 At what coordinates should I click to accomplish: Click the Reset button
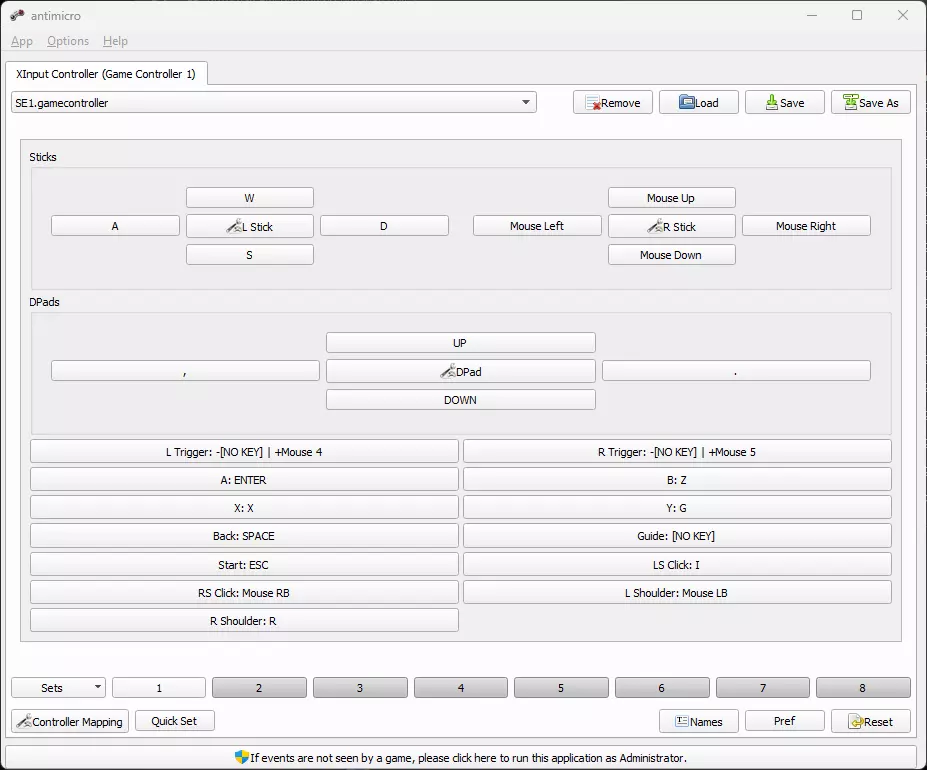(870, 721)
